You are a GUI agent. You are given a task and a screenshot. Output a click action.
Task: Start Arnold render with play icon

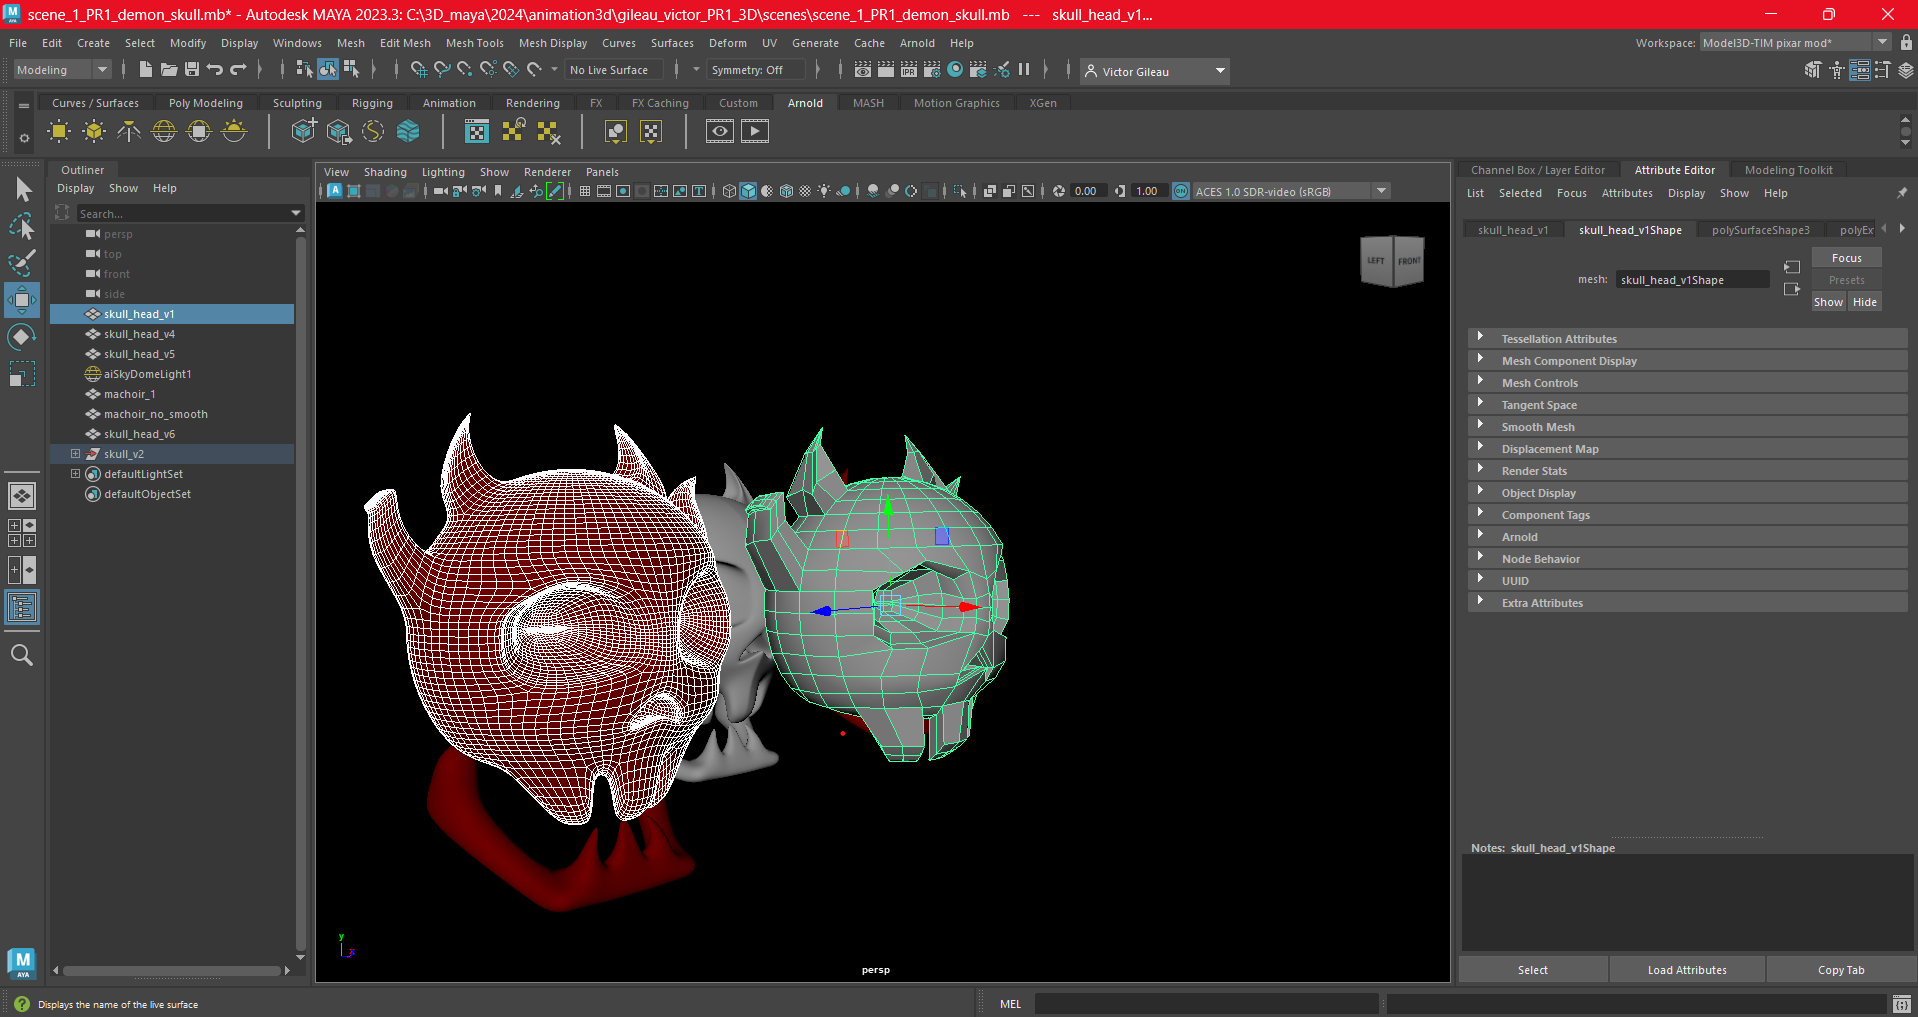[755, 131]
